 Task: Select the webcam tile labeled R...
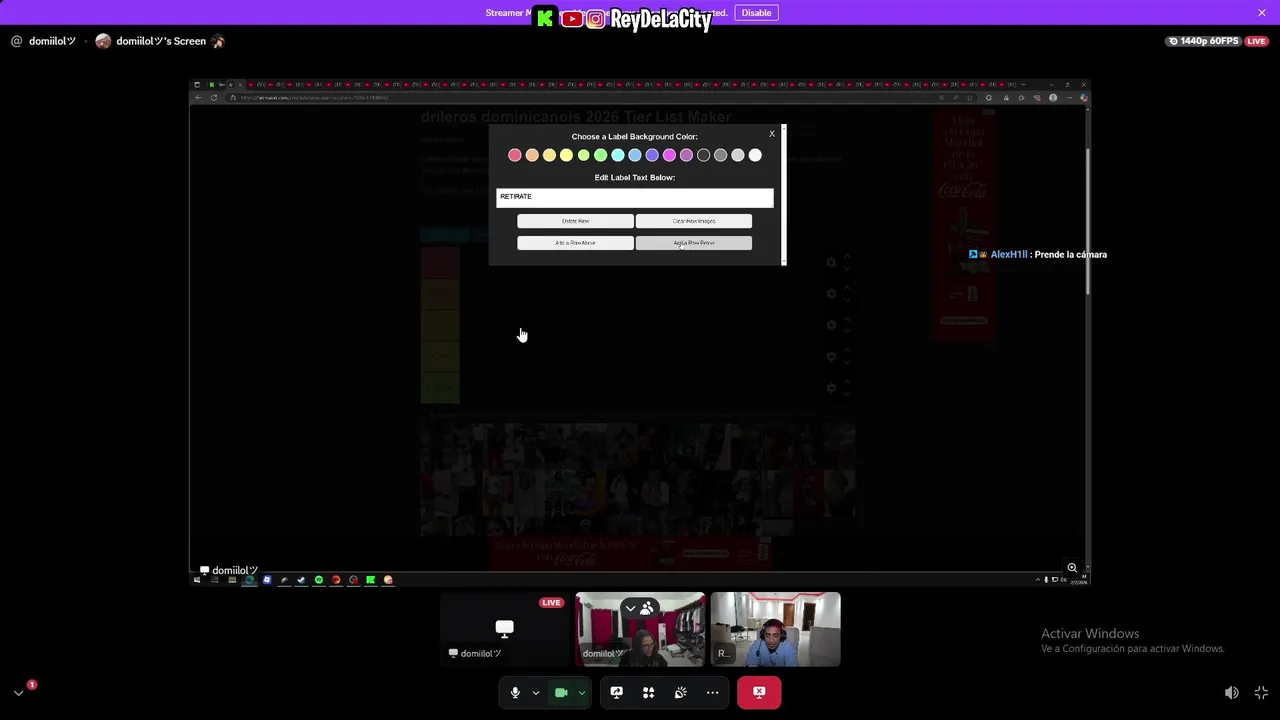pyautogui.click(x=776, y=629)
